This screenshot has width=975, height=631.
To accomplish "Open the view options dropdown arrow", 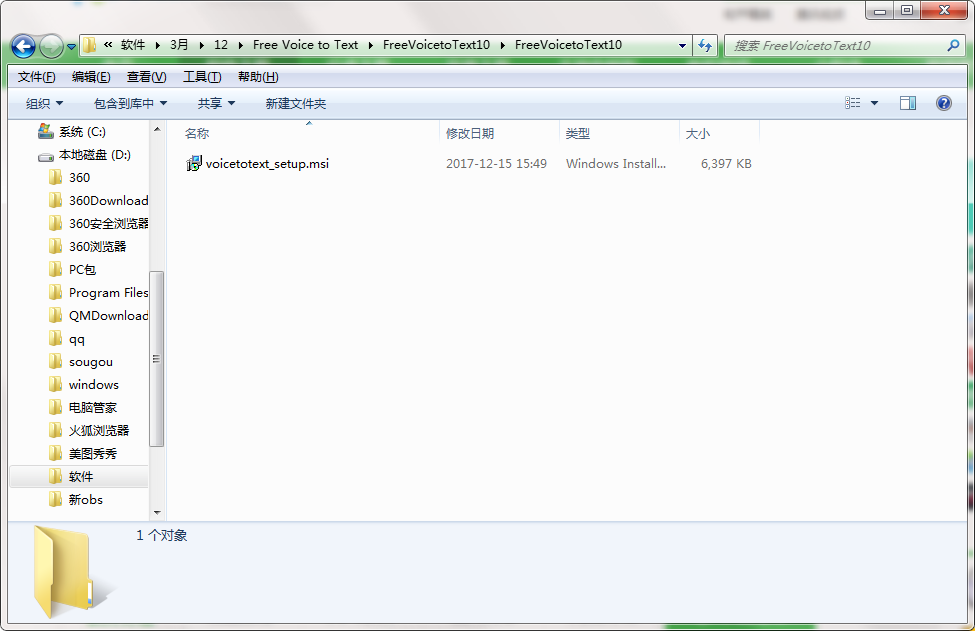I will point(874,103).
